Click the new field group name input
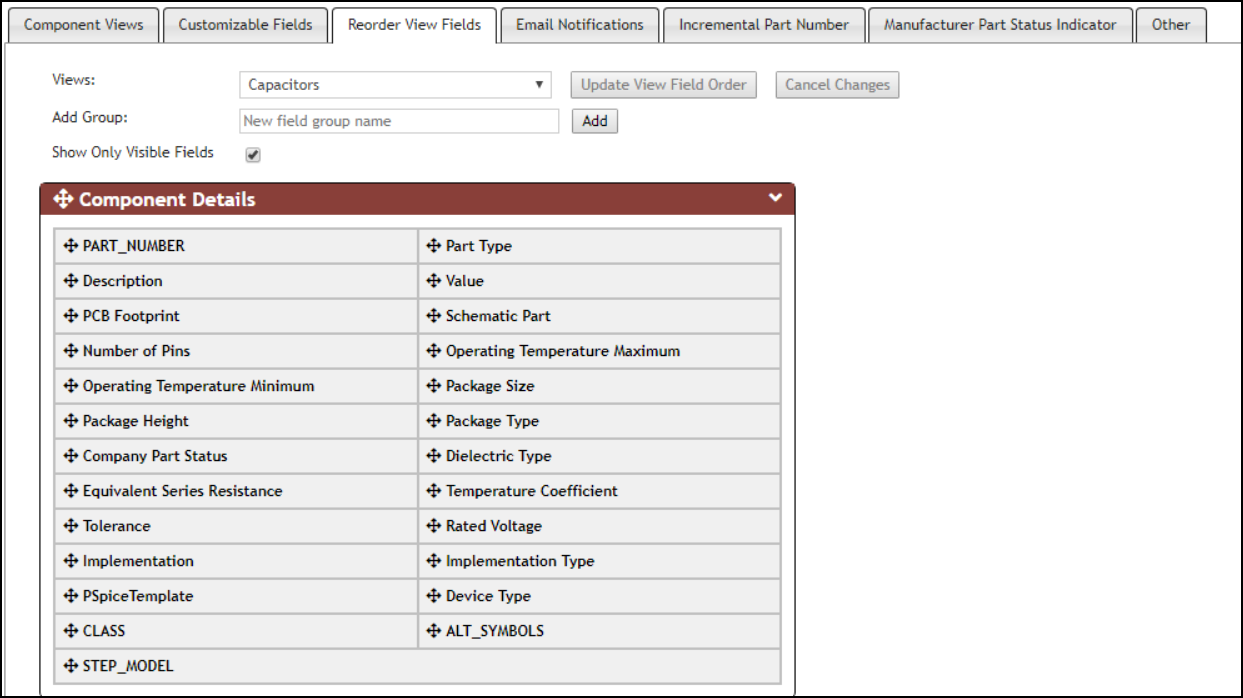Image resolution: width=1243 pixels, height=698 pixels. point(398,121)
